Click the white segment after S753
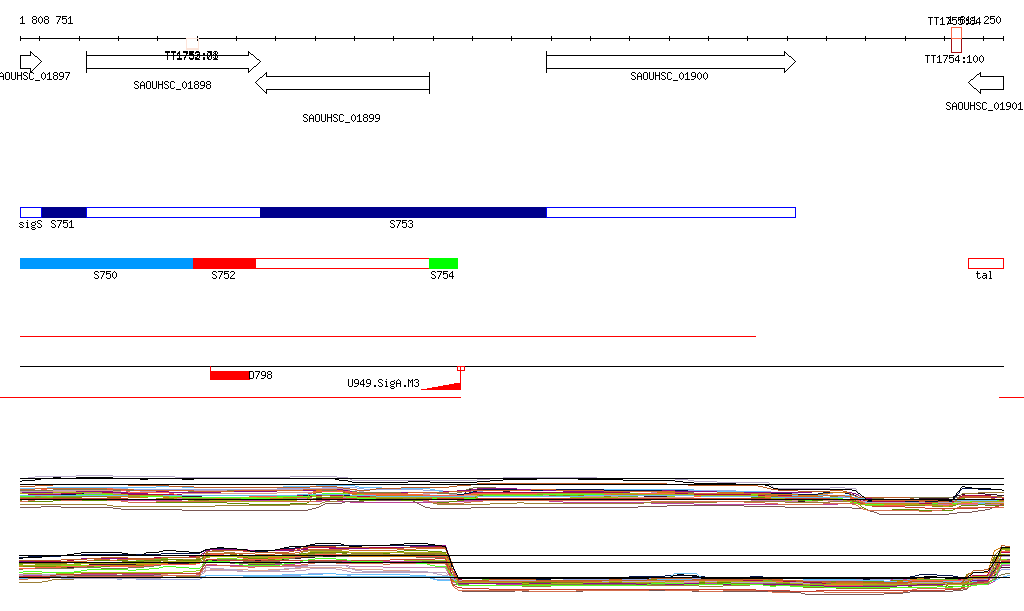Screen dimensions: 1024x611 pos(671,212)
